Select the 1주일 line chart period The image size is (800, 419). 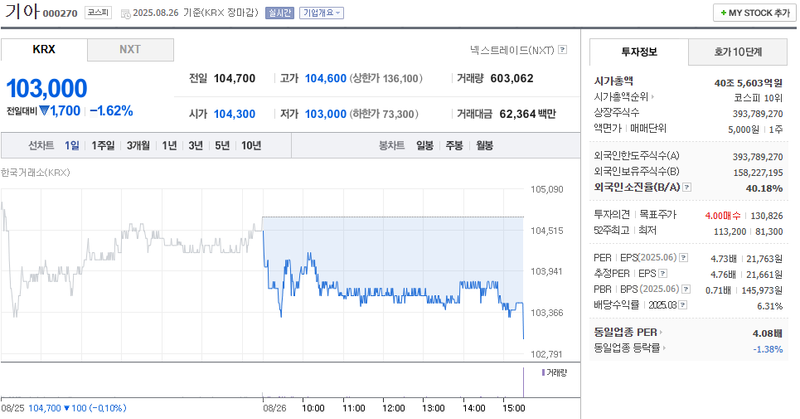tap(103, 145)
